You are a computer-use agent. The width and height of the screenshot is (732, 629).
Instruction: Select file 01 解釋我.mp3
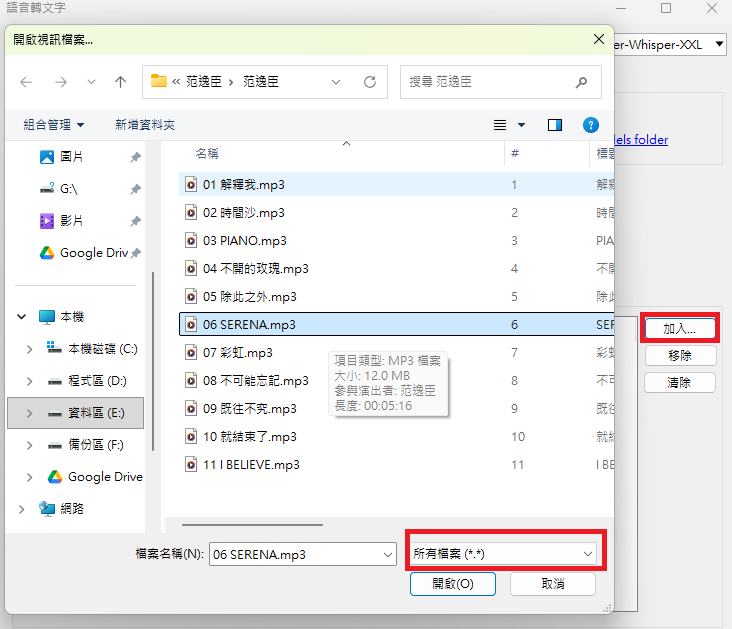pyautogui.click(x=396, y=184)
